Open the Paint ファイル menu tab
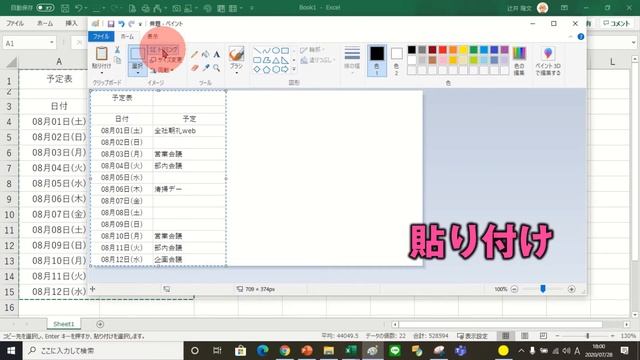The height and width of the screenshot is (360, 640). (x=101, y=37)
